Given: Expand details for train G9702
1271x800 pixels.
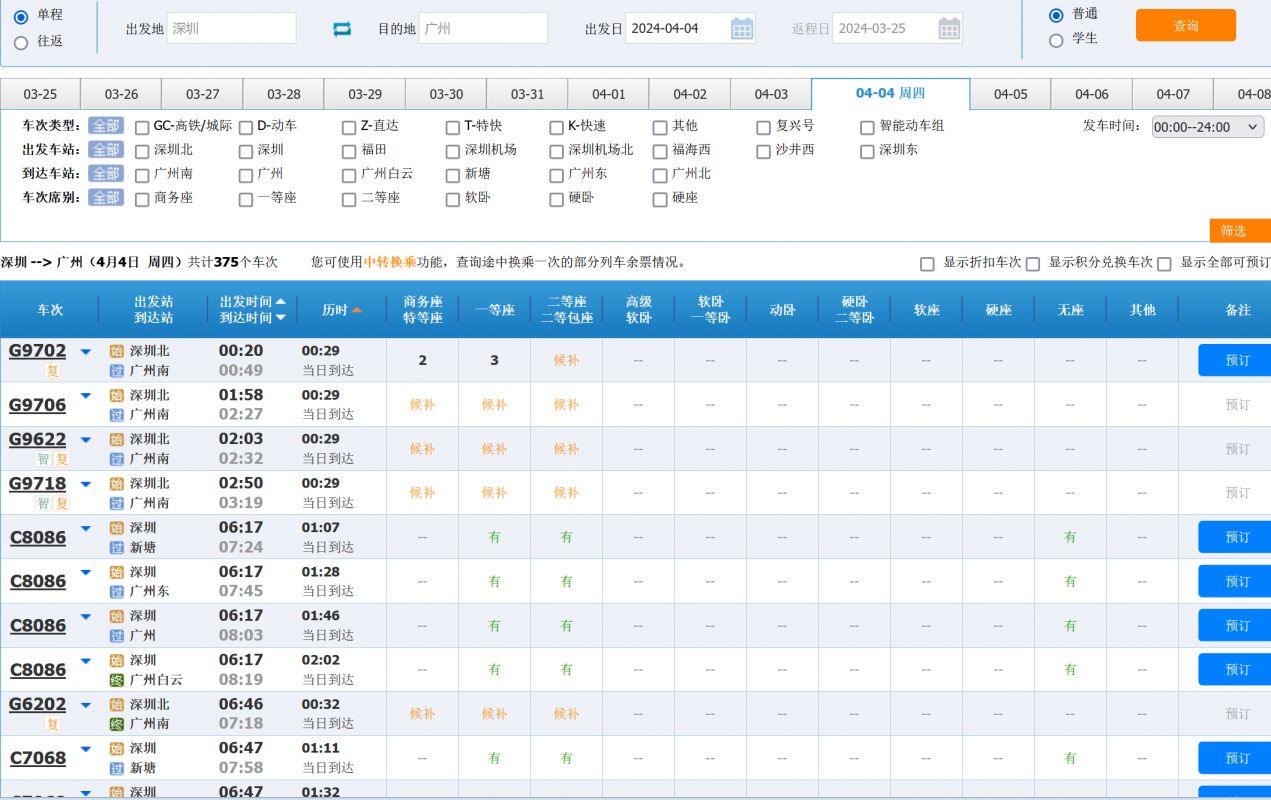Looking at the screenshot, I should point(85,350).
